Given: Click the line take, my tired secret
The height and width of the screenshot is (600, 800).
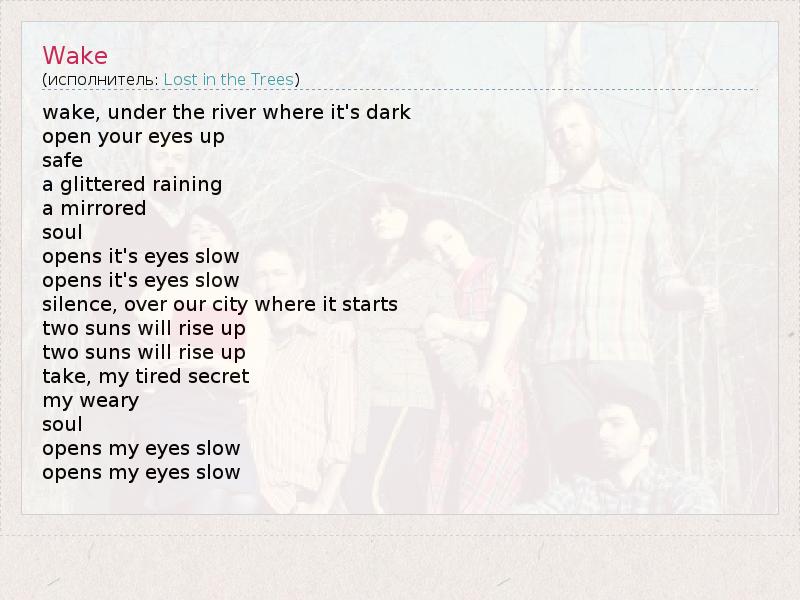Looking at the screenshot, I should coord(145,376).
